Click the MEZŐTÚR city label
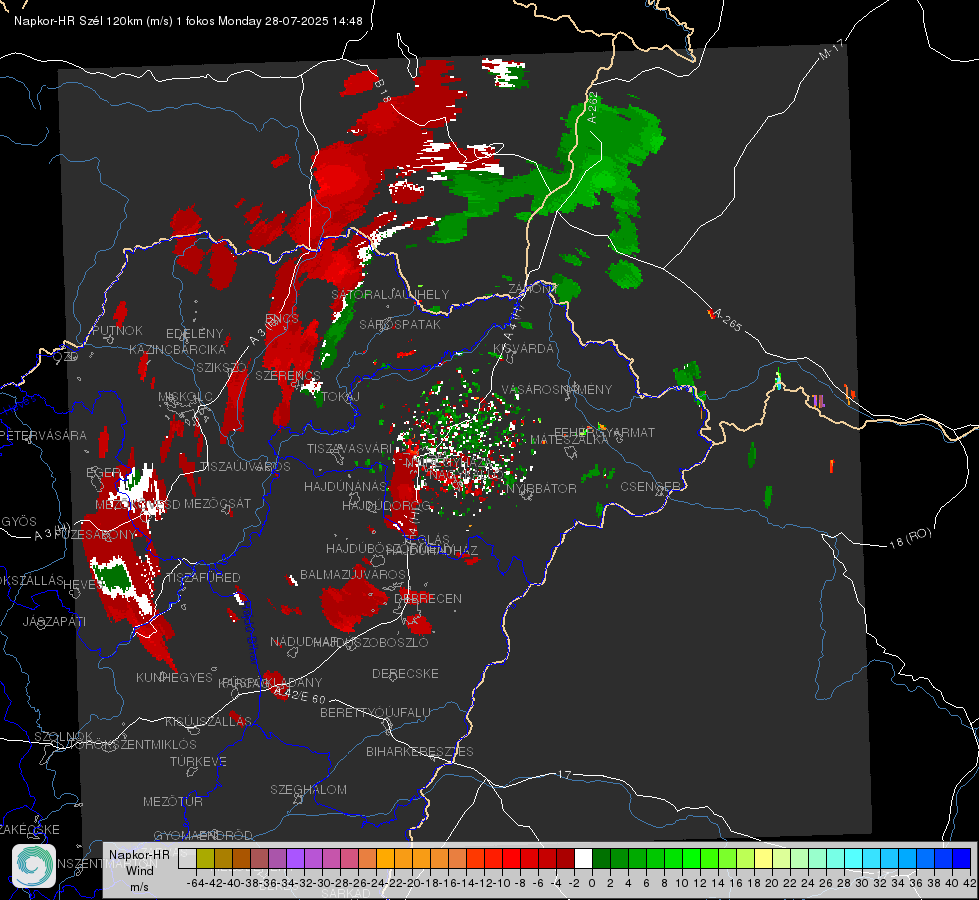This screenshot has height=900, width=979. [x=173, y=802]
